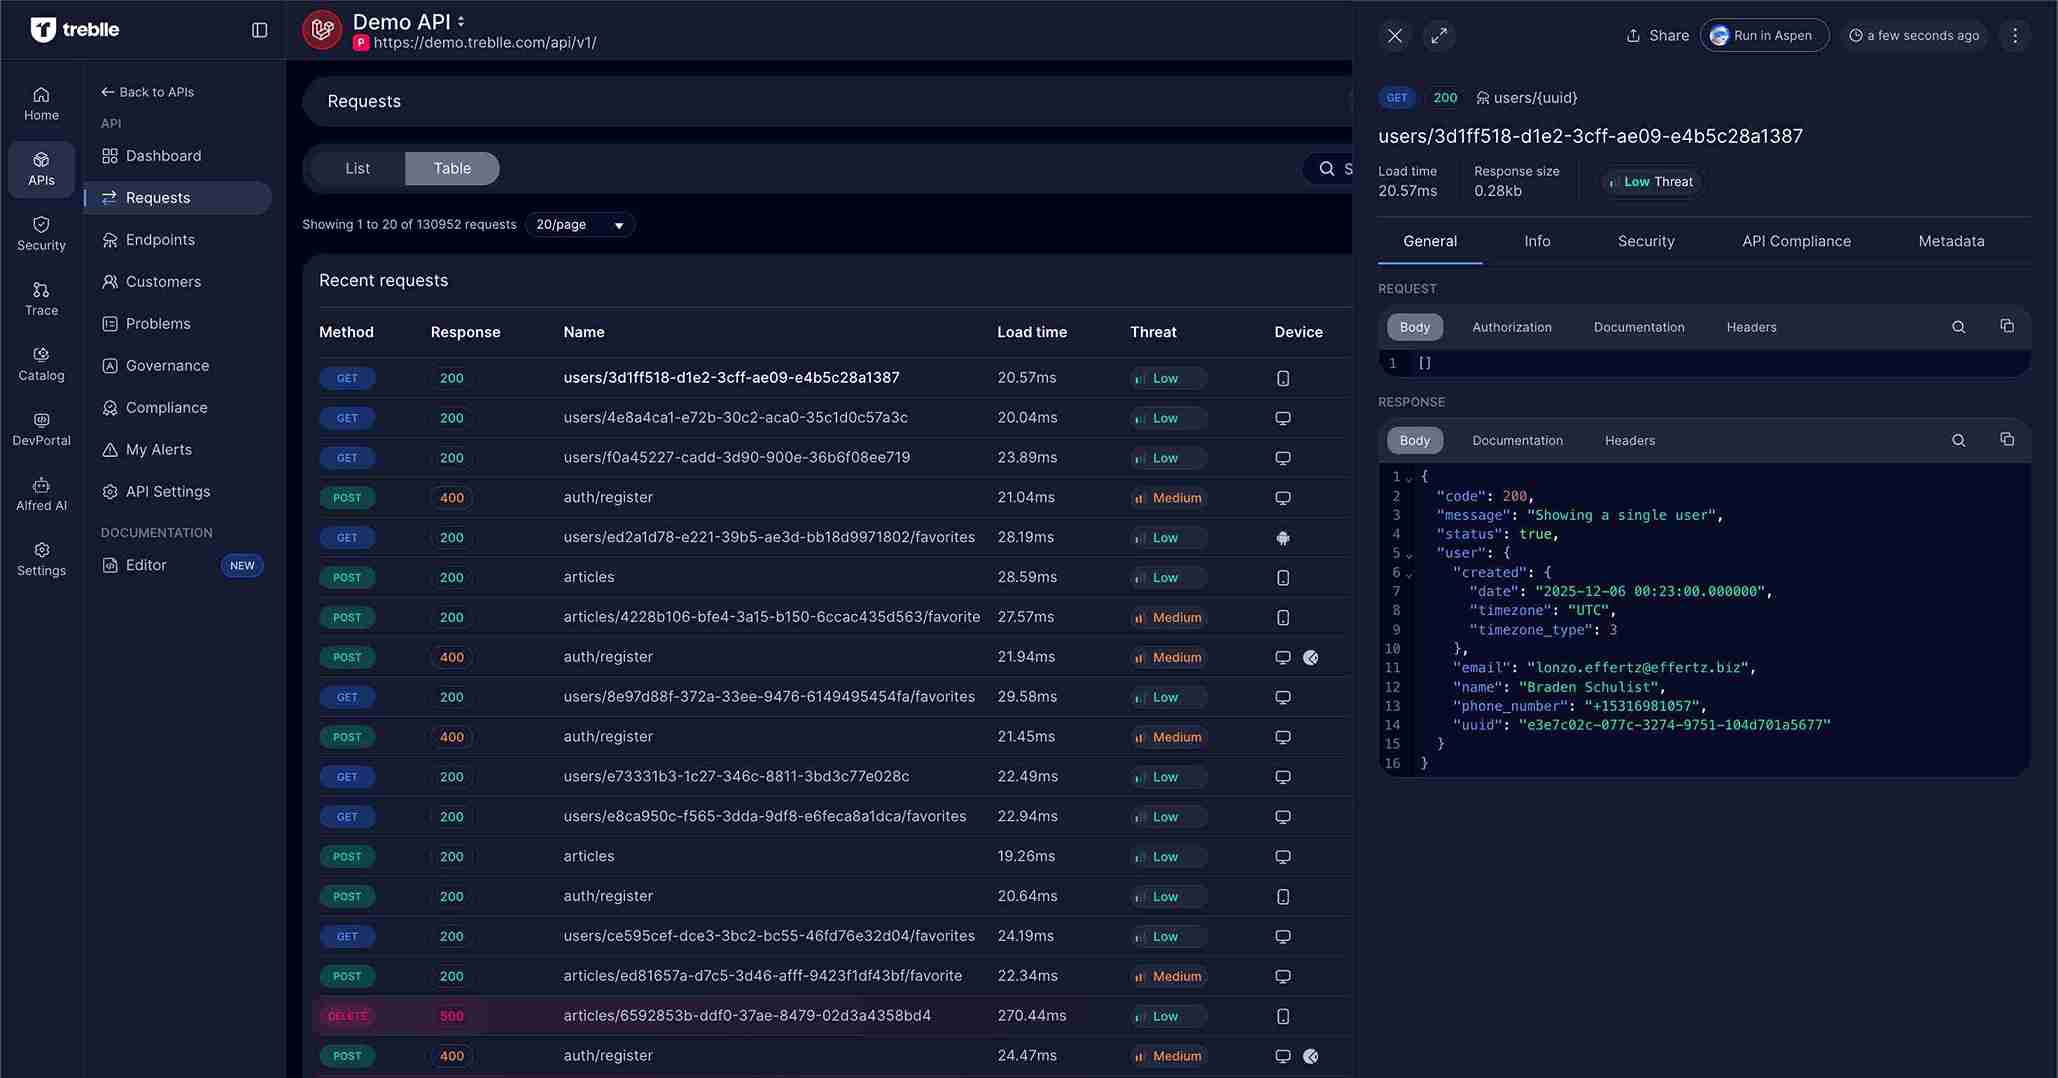
Task: Switch to the Metadata tab
Action: (x=1951, y=241)
